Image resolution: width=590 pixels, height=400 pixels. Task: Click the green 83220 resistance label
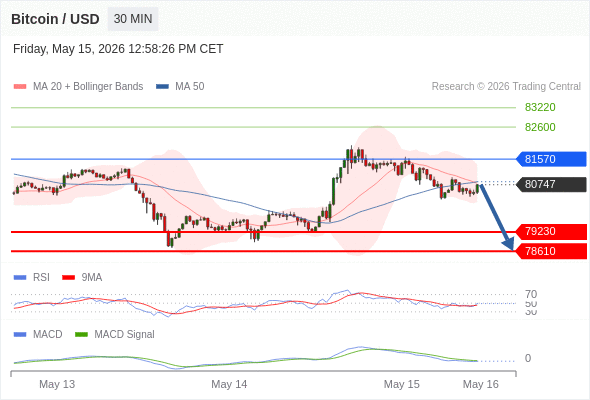tap(540, 107)
